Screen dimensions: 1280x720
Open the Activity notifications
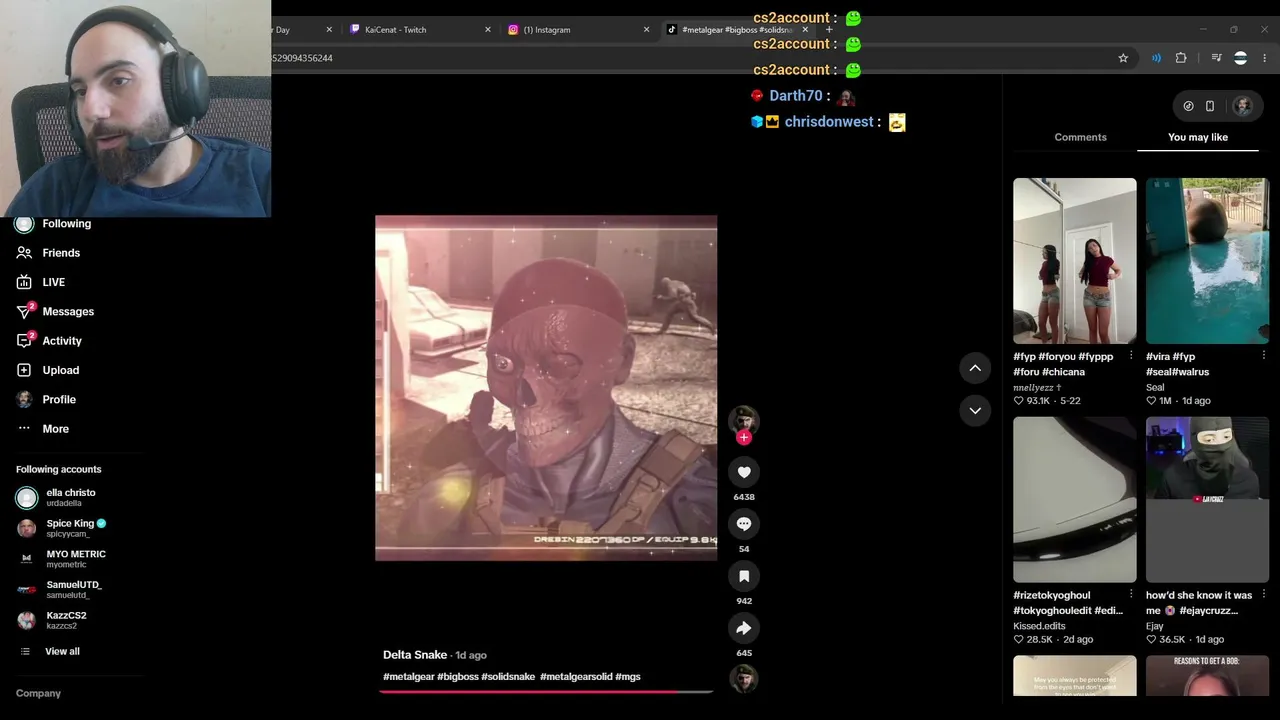(x=61, y=341)
